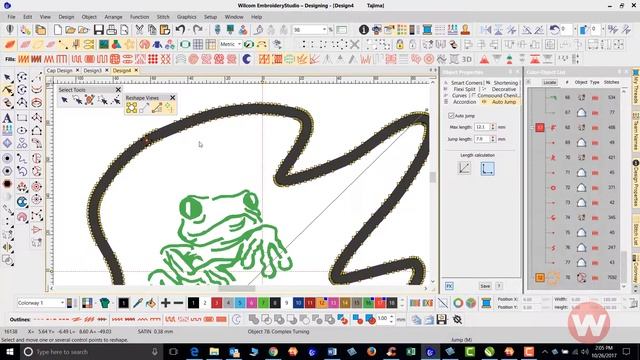Open the Design Information (i) icon
The width and height of the screenshot is (640, 360).
click(x=364, y=30)
